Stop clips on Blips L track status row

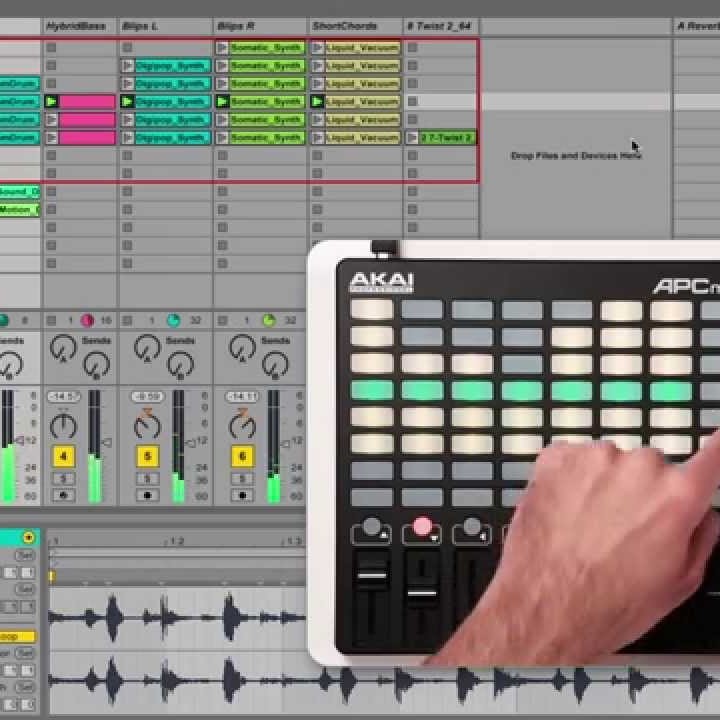[x=128, y=320]
